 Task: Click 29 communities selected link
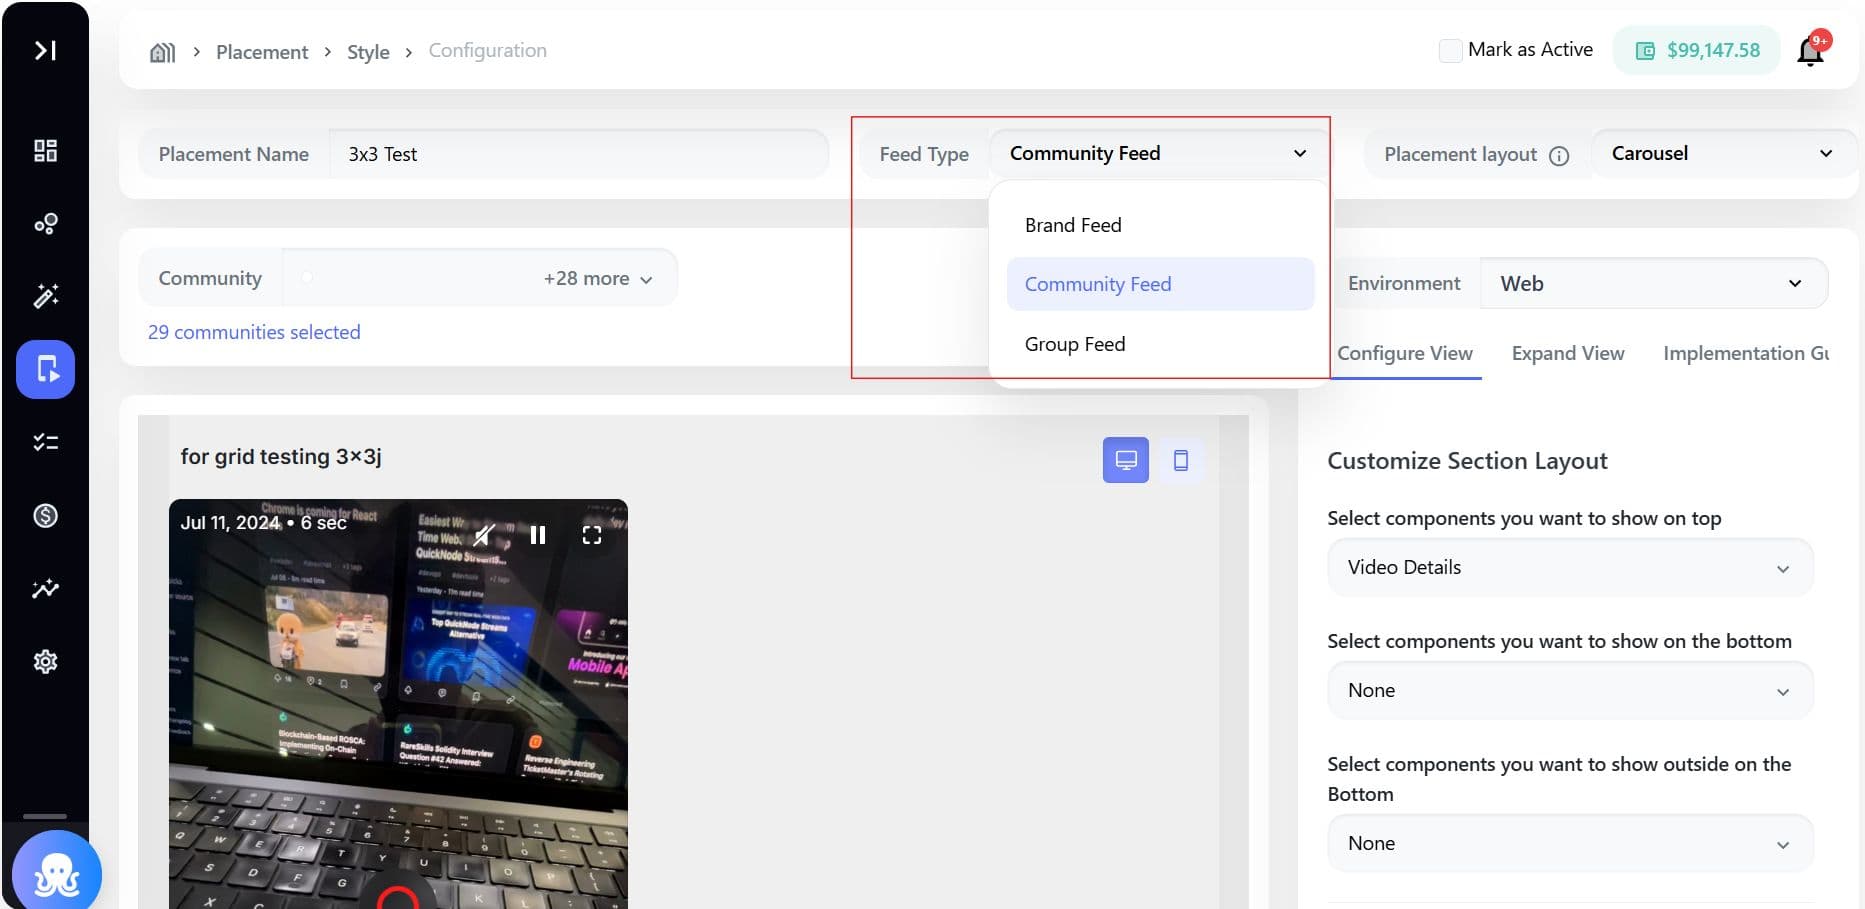tap(254, 332)
